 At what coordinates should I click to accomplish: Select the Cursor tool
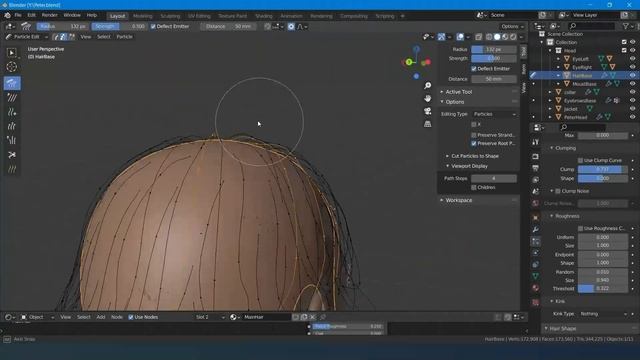click(x=12, y=67)
